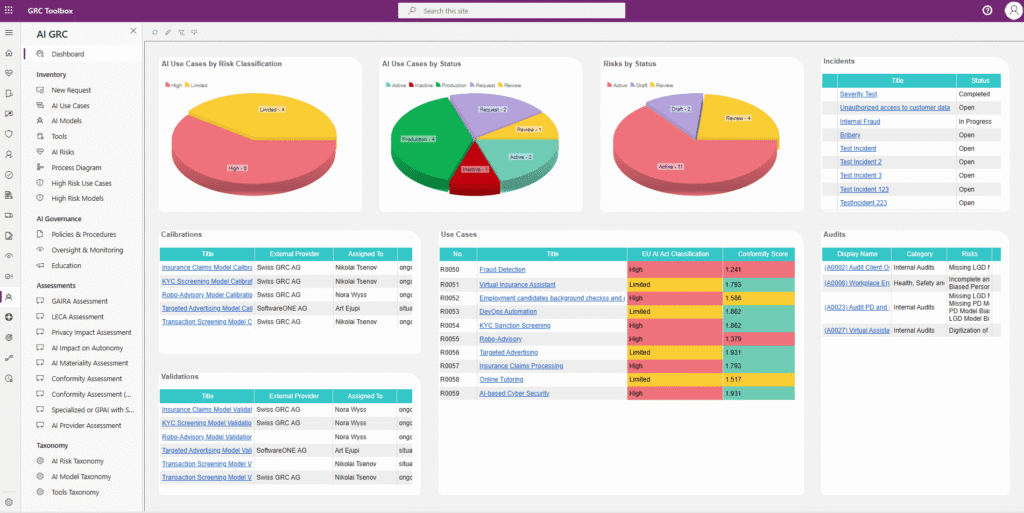
Task: Open the help question mark icon
Action: [987, 10]
